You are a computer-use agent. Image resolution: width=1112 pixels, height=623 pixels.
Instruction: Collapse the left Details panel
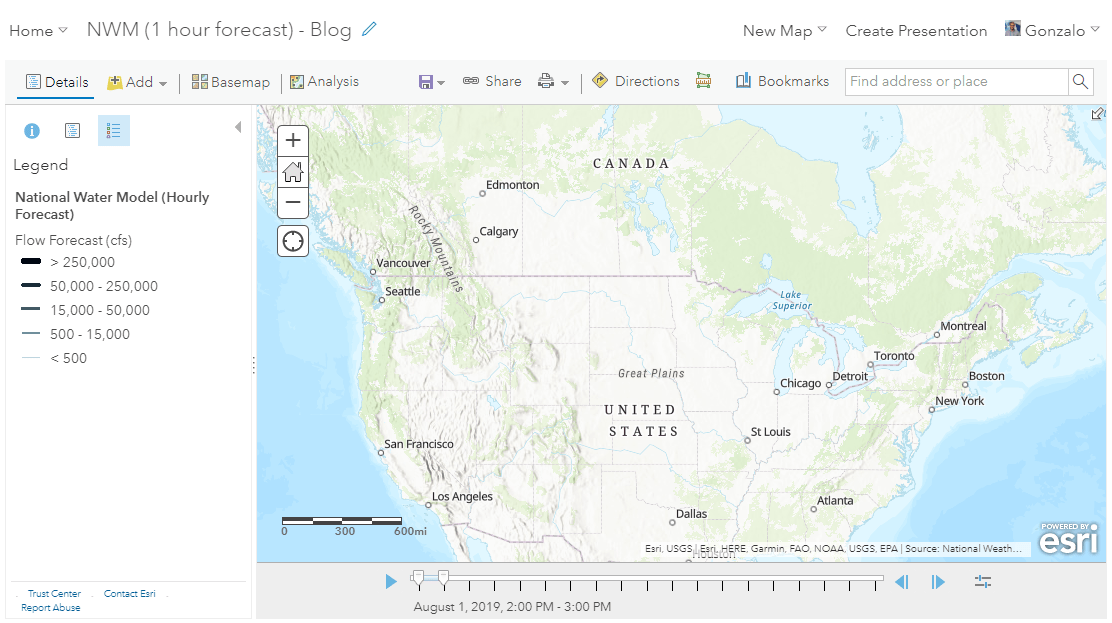pyautogui.click(x=237, y=127)
